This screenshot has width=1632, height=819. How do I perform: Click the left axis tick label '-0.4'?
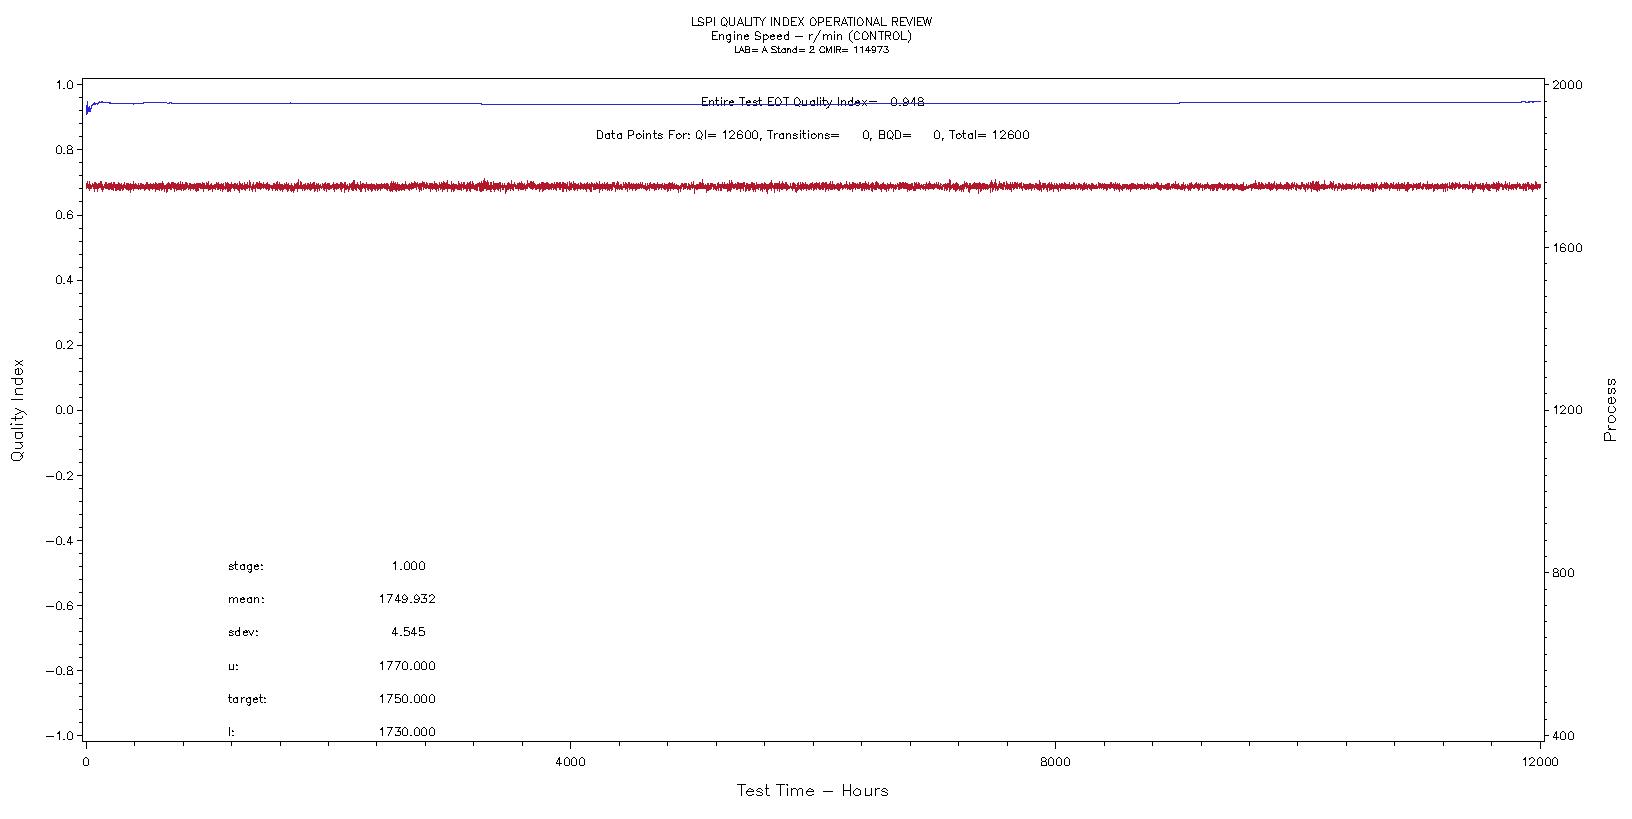click(x=60, y=540)
